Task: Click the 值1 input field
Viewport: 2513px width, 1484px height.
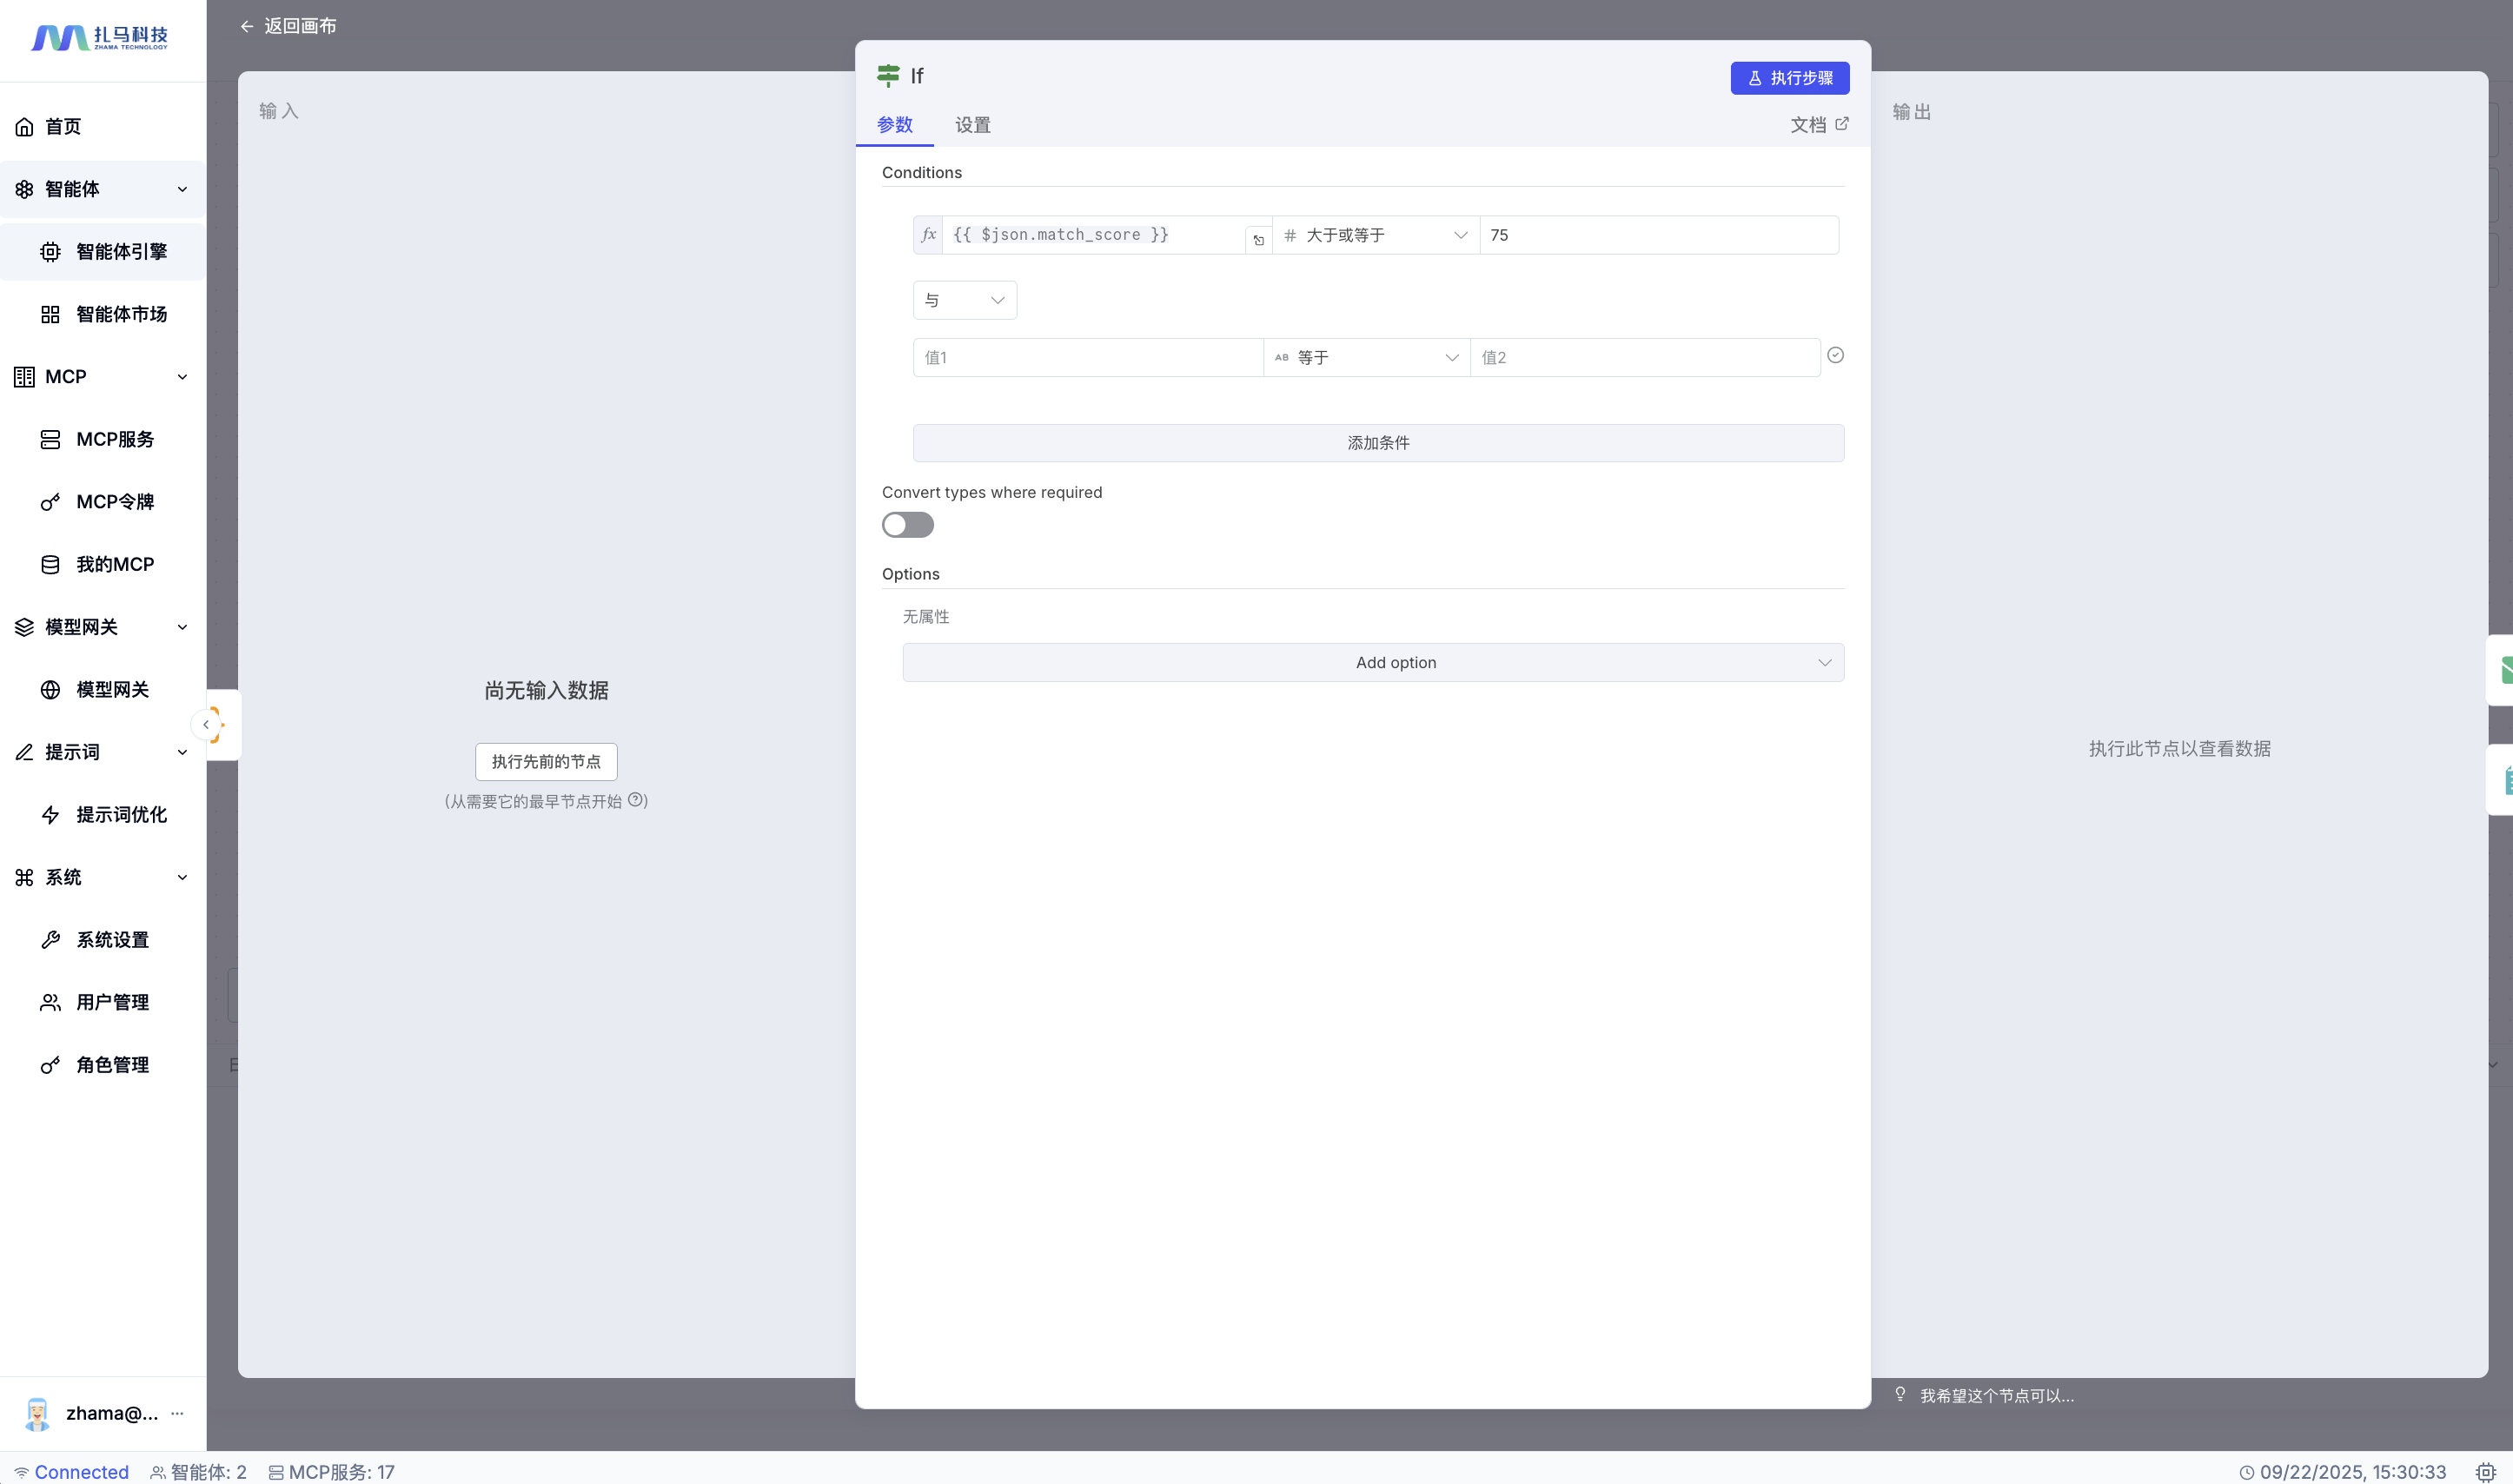Action: pyautogui.click(x=1087, y=357)
